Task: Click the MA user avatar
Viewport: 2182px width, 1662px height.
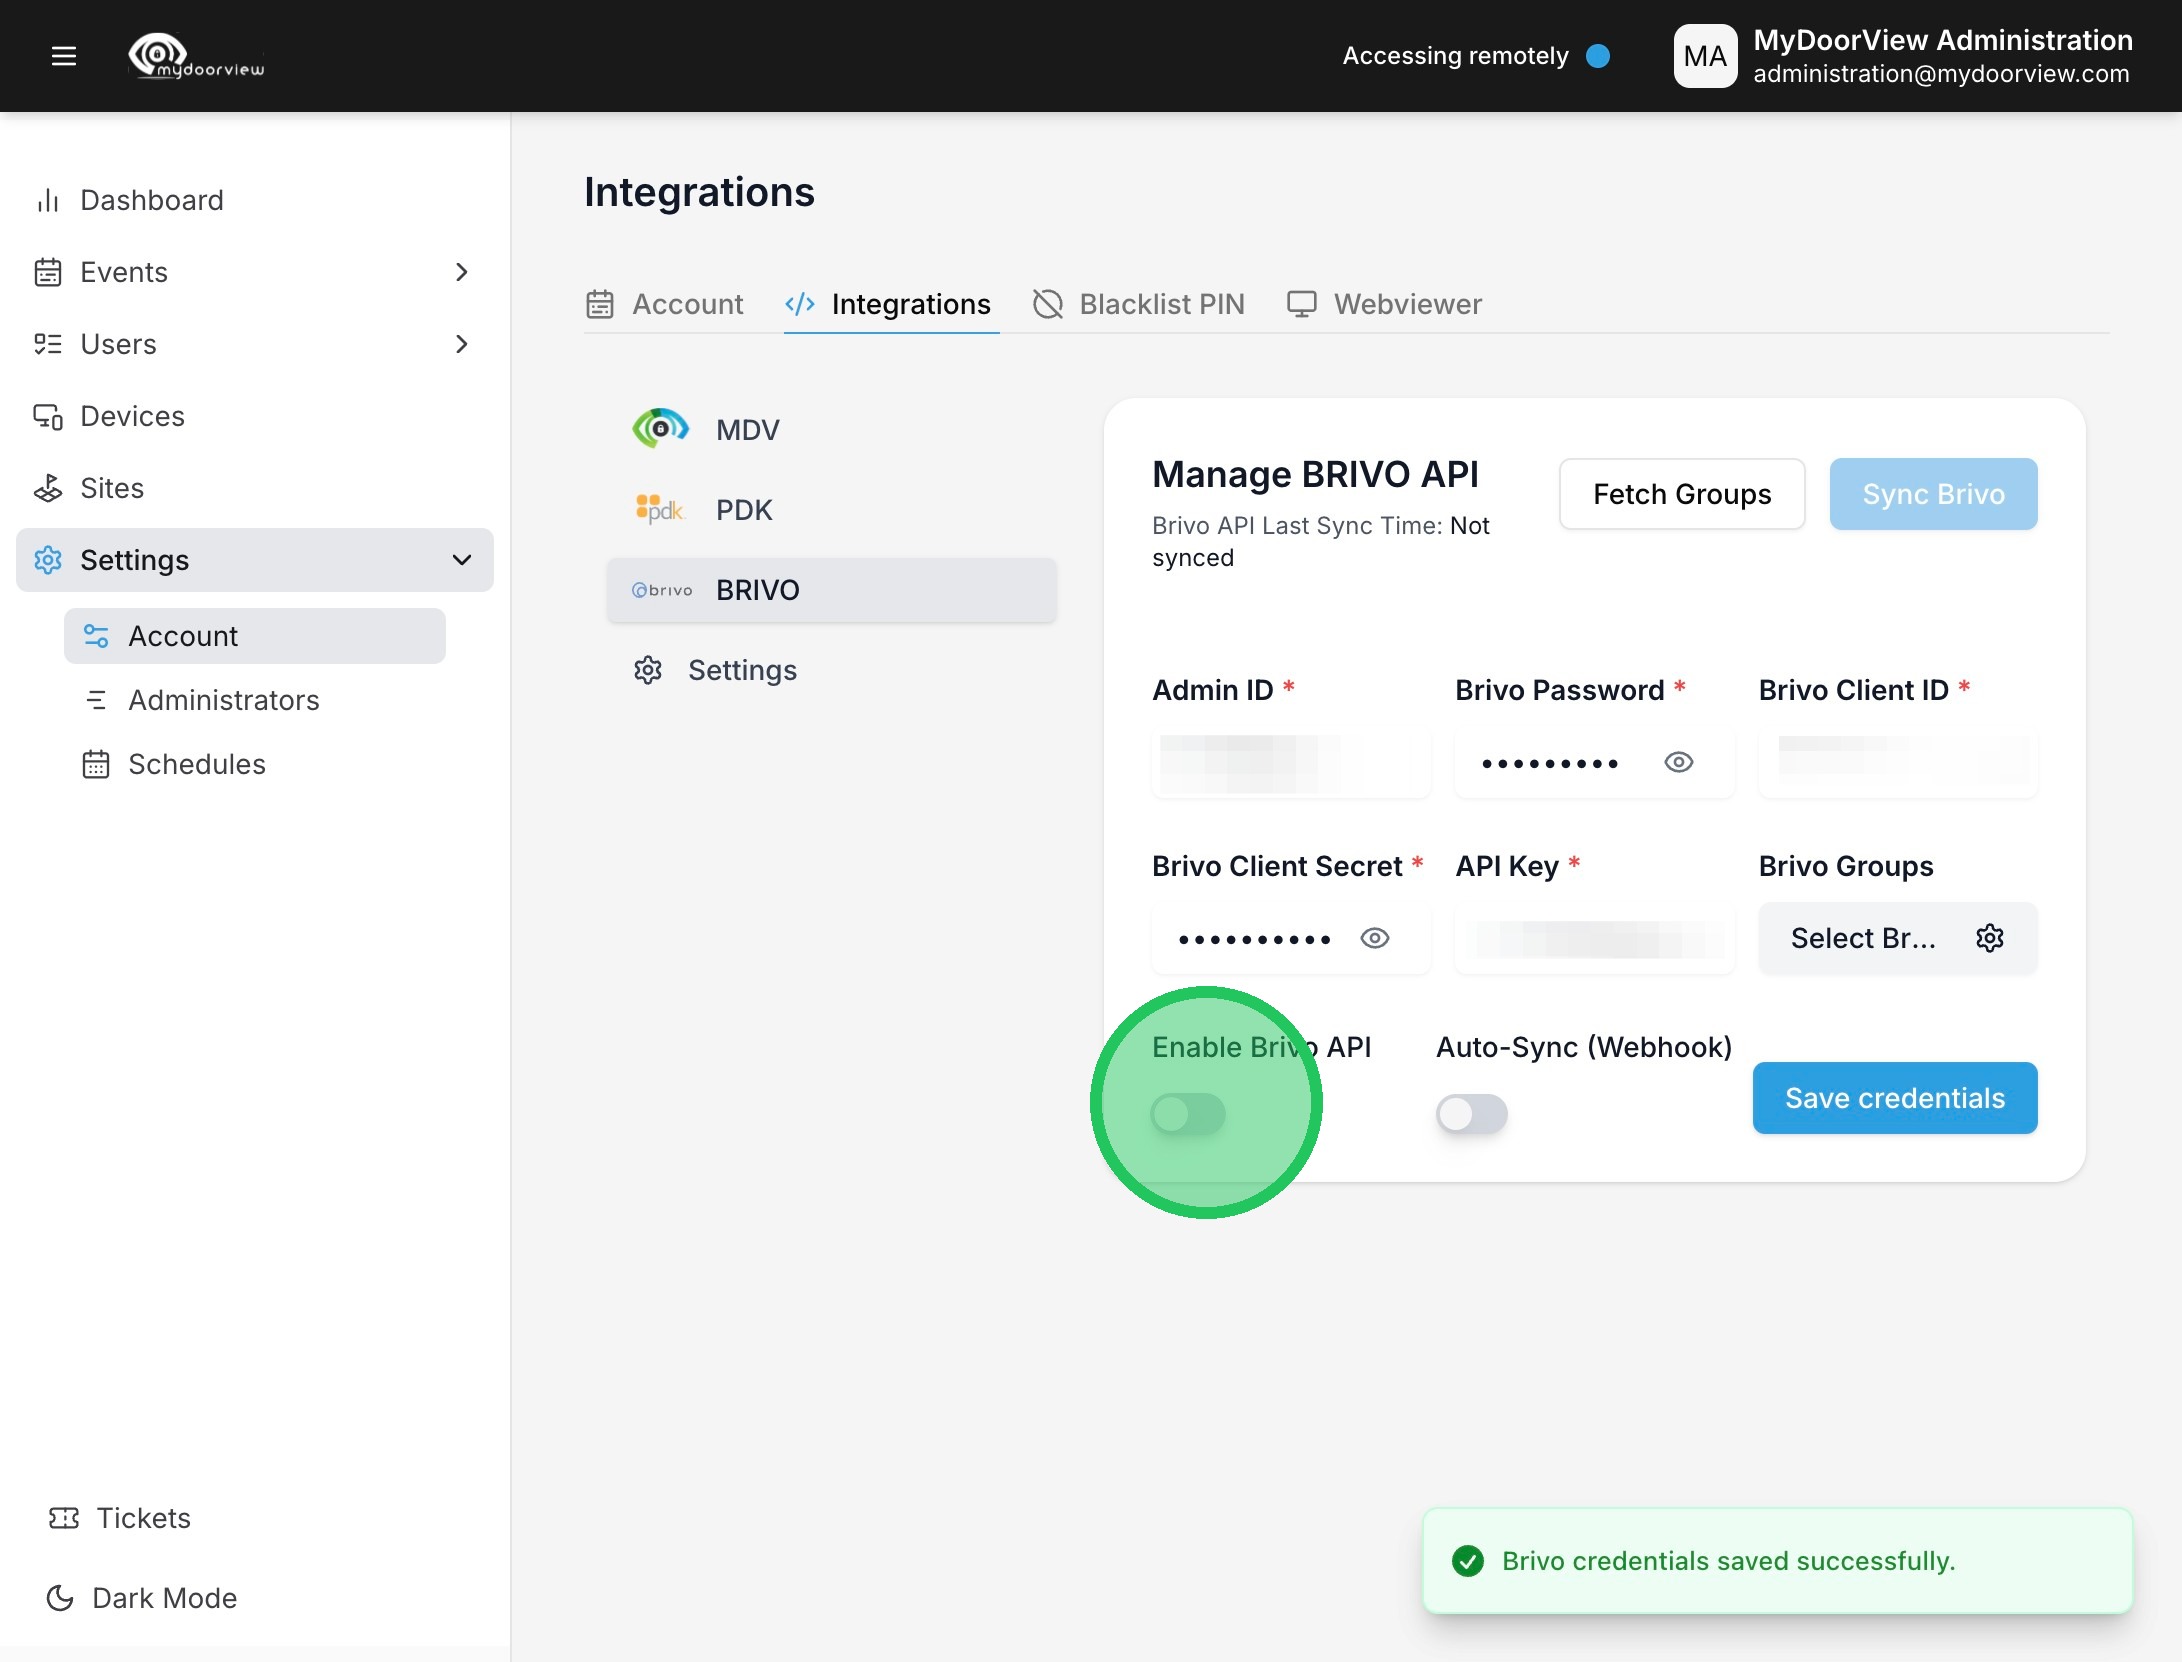Action: [1705, 56]
